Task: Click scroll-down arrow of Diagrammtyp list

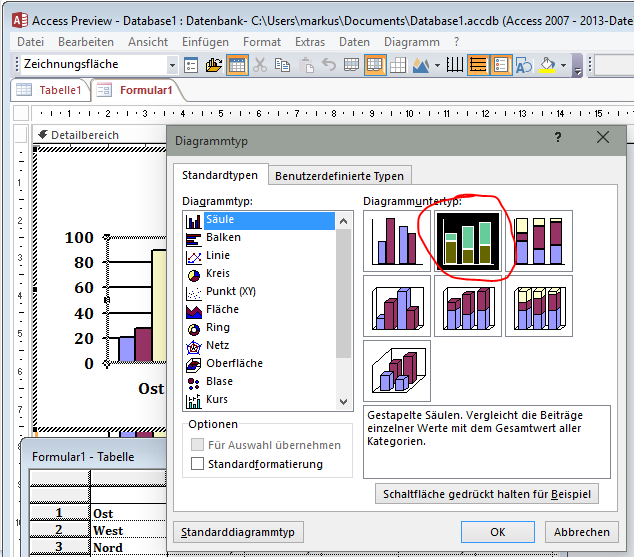Action: (x=344, y=401)
